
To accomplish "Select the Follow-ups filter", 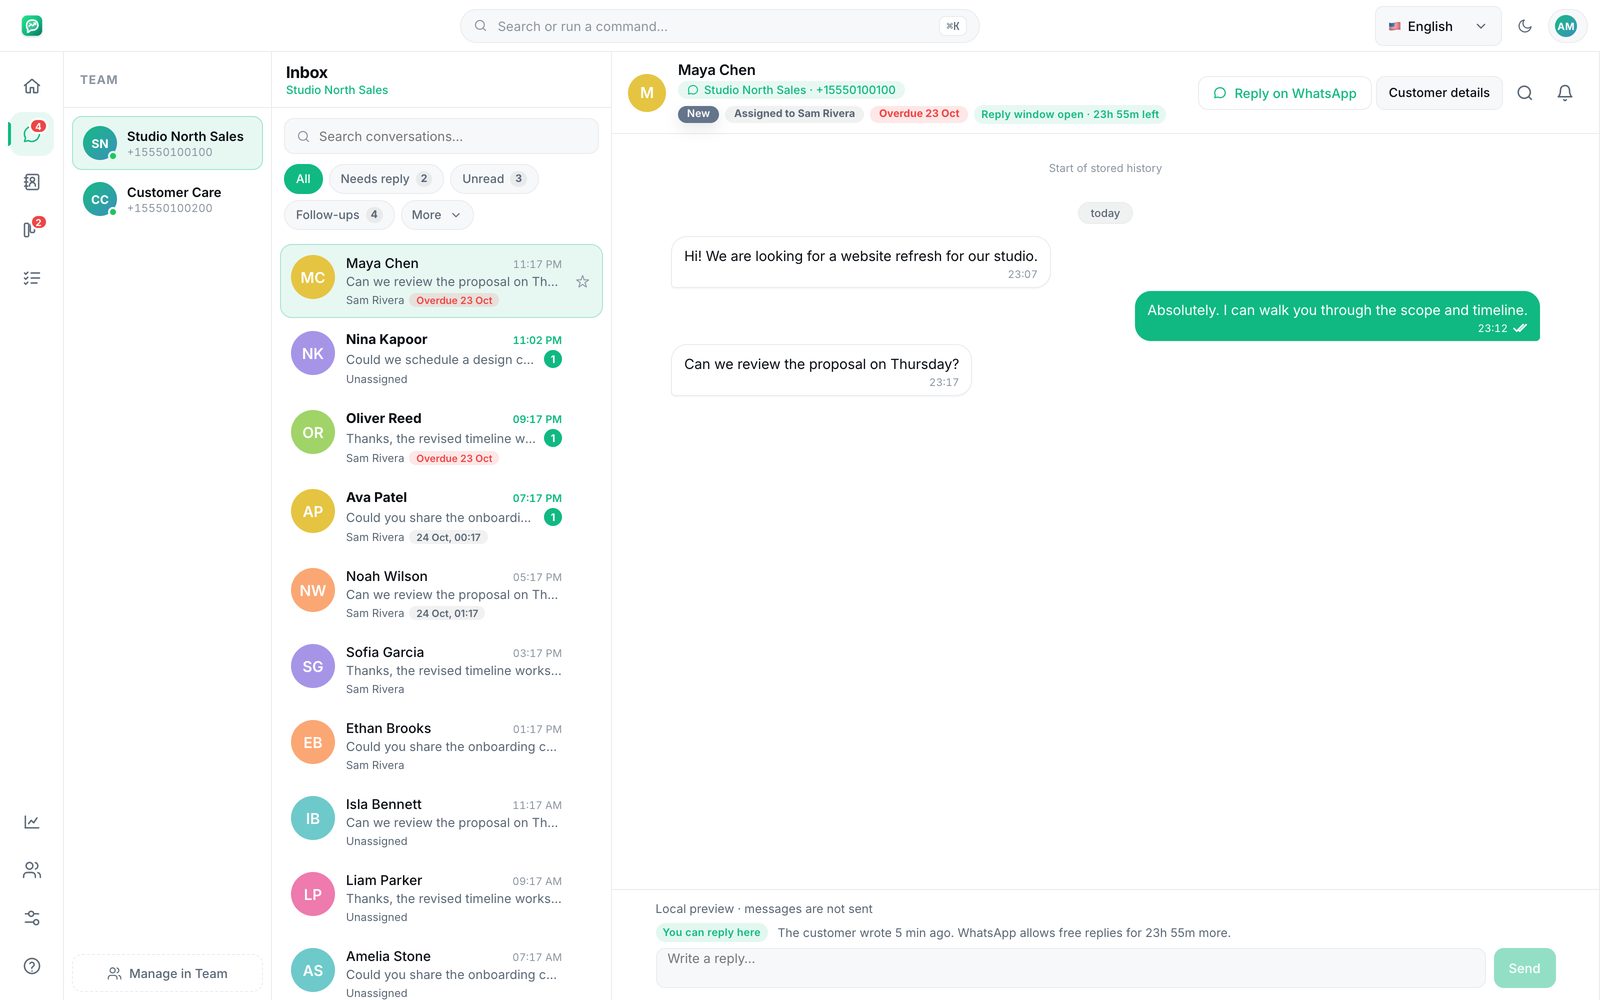I will [339, 215].
